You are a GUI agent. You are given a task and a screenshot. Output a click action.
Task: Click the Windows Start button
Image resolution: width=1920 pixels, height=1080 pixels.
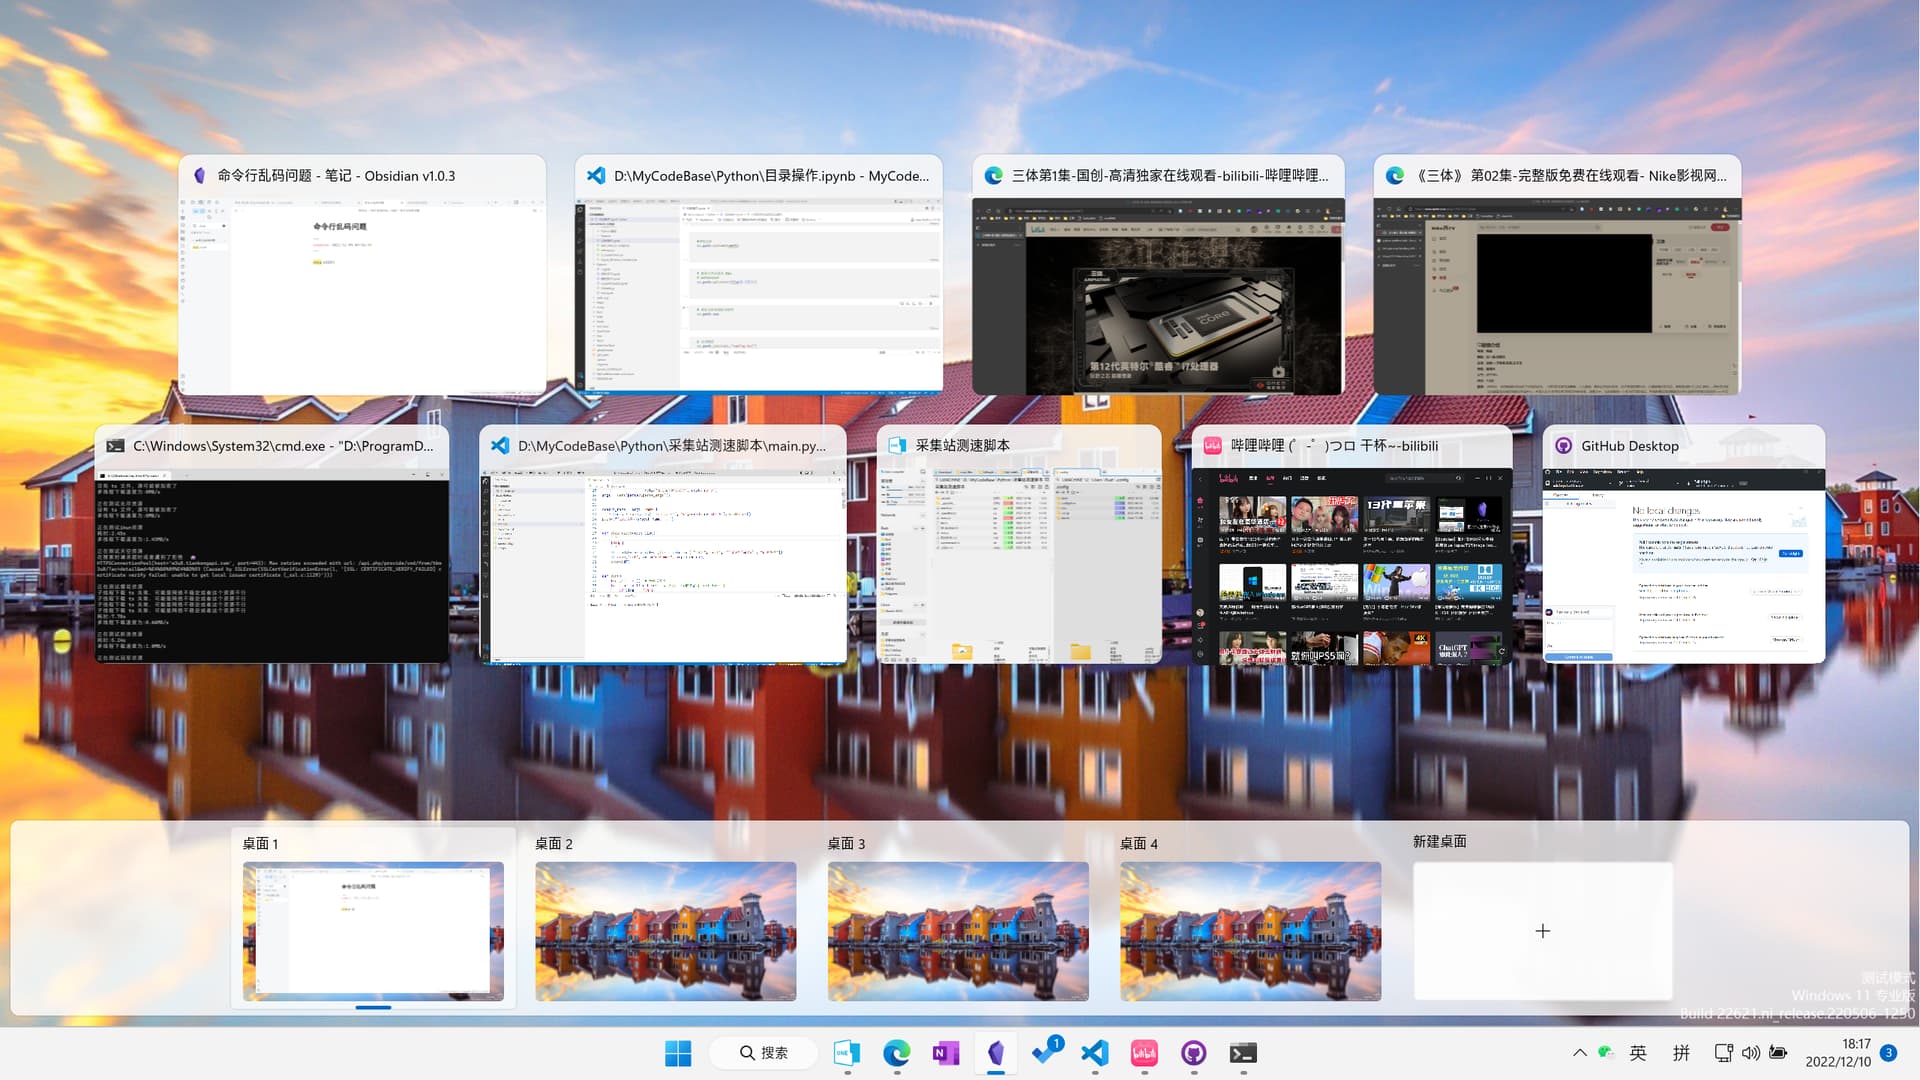coord(678,1053)
